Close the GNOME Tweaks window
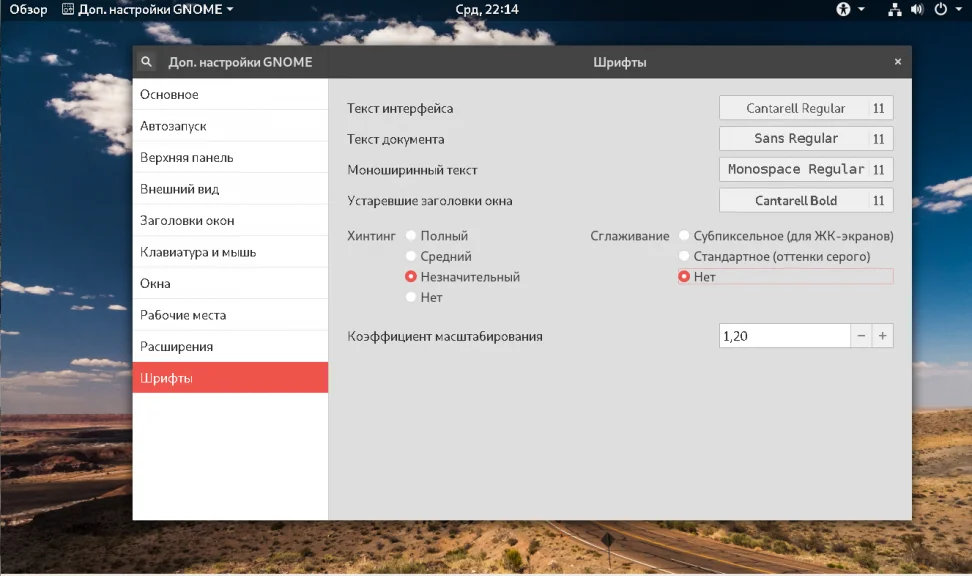The height and width of the screenshot is (576, 972). 898,61
